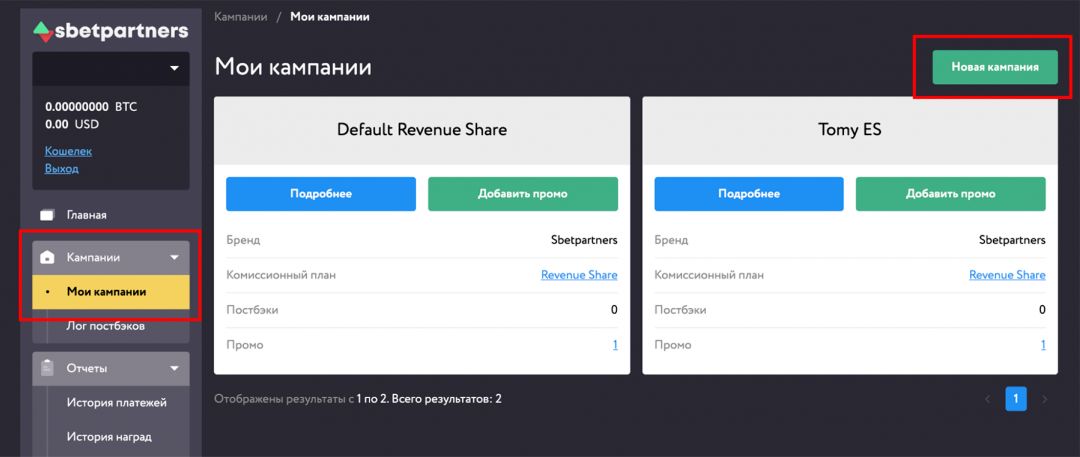Image resolution: width=1080 pixels, height=457 pixels.
Task: Click the Главная sidebar icon
Action: pos(47,215)
